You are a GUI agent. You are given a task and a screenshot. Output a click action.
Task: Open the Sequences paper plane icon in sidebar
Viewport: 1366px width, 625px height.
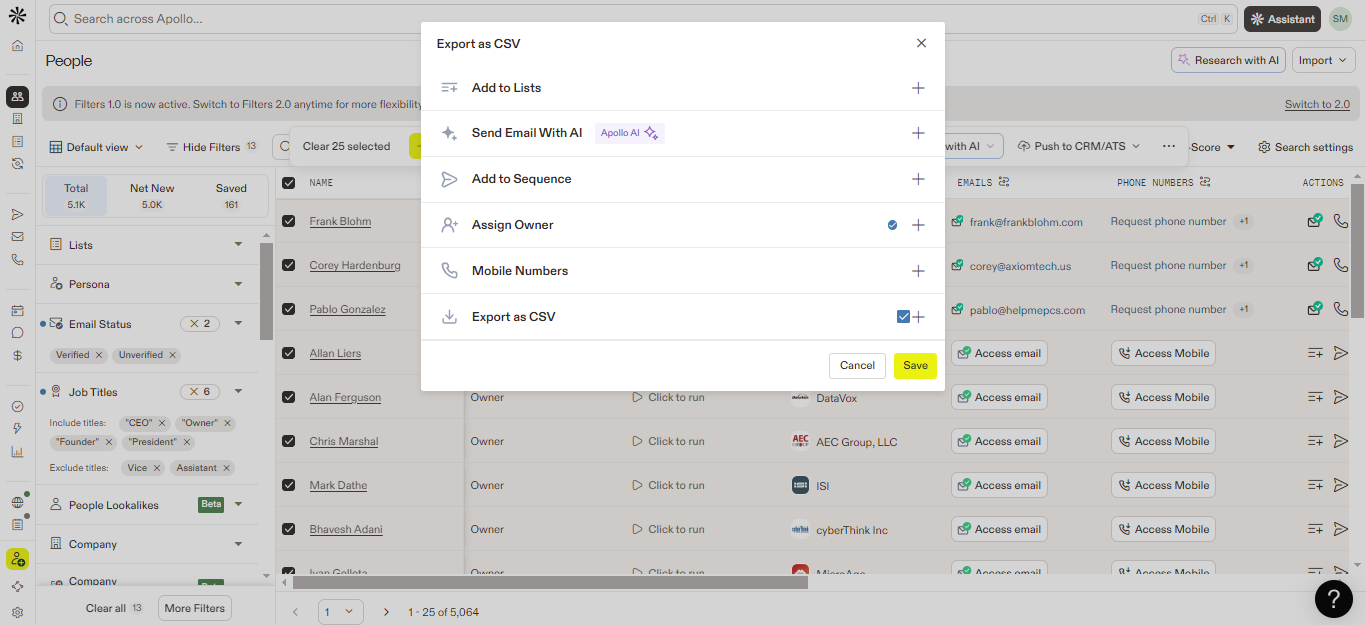17,213
